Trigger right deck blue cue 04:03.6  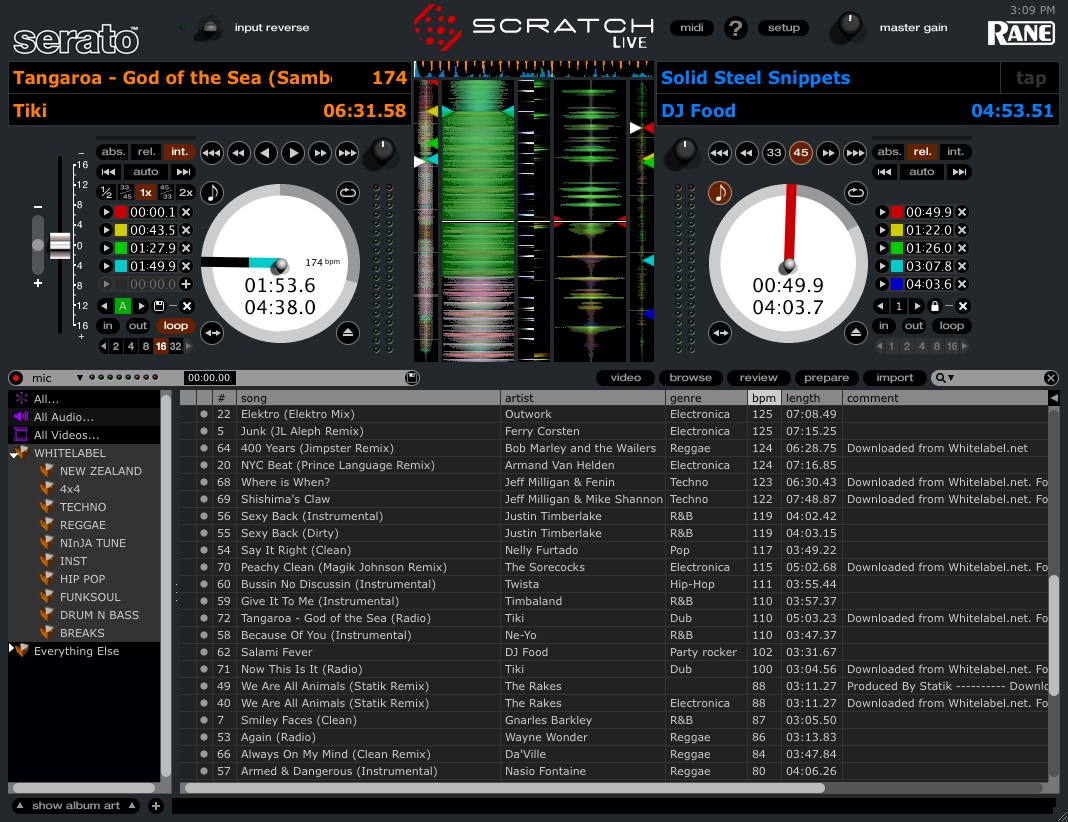click(882, 284)
